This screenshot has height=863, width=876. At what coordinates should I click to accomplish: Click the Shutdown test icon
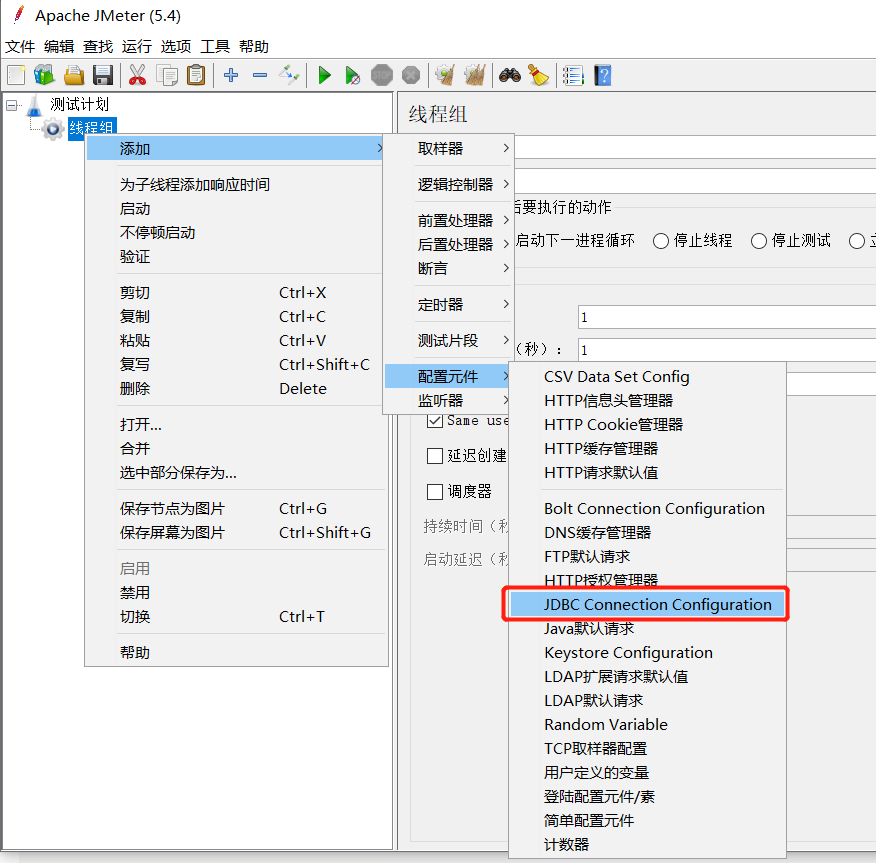click(x=411, y=75)
